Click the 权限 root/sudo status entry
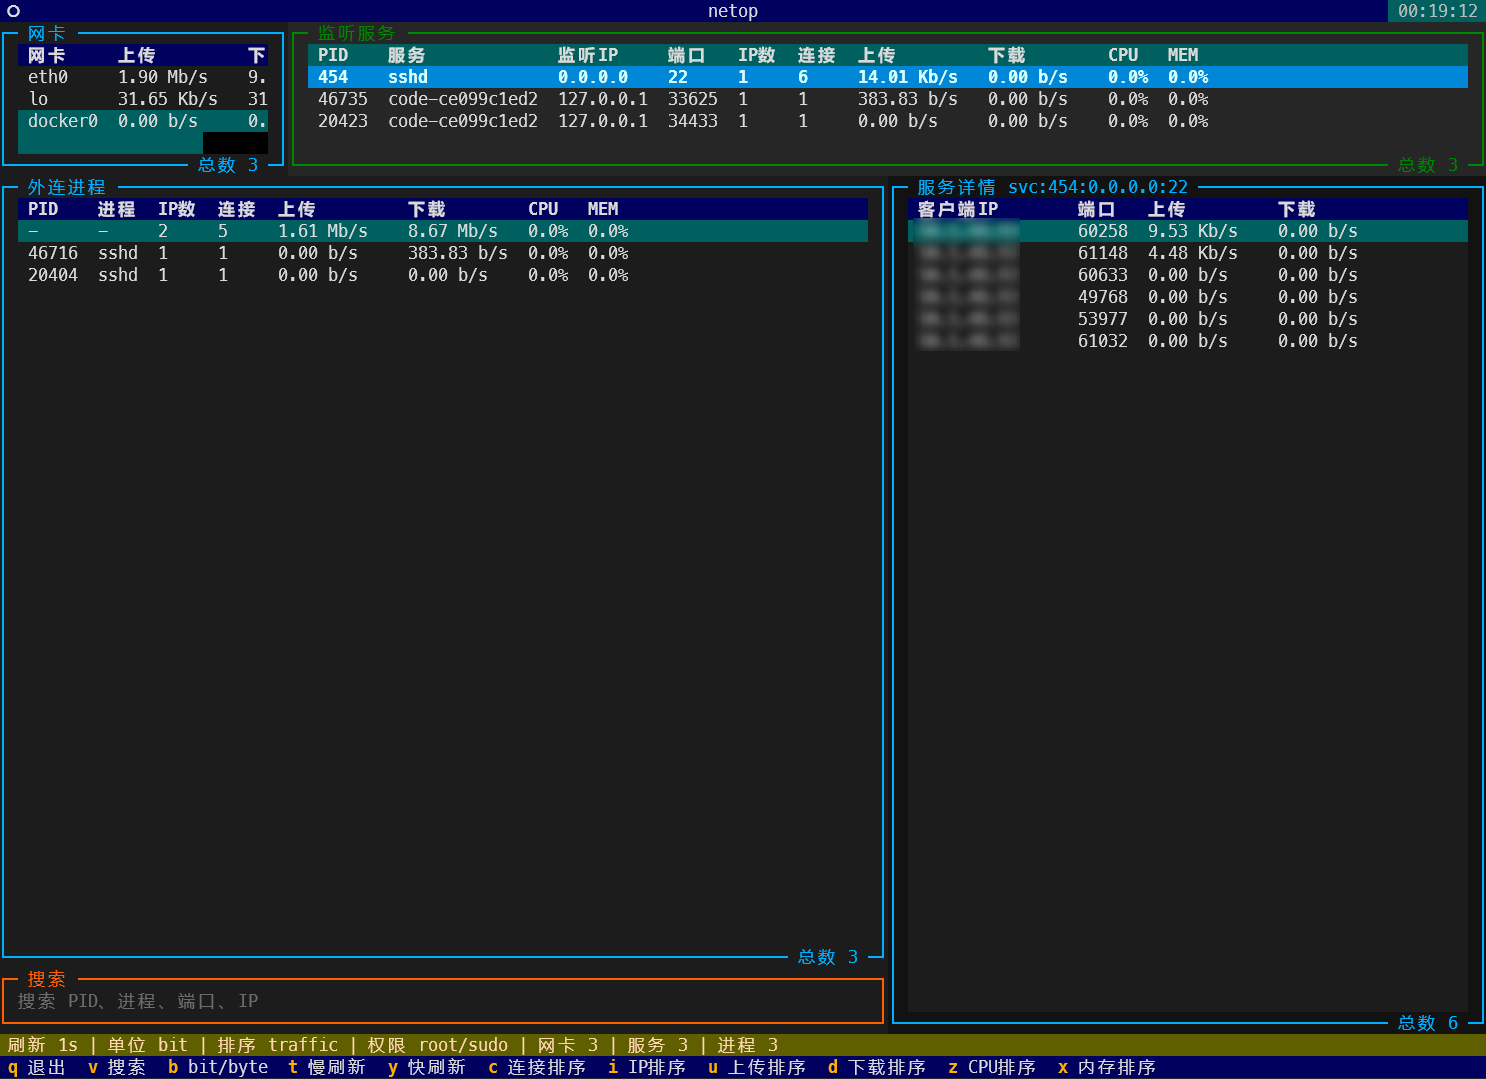Screen dimensions: 1486x1079 click(438, 1045)
